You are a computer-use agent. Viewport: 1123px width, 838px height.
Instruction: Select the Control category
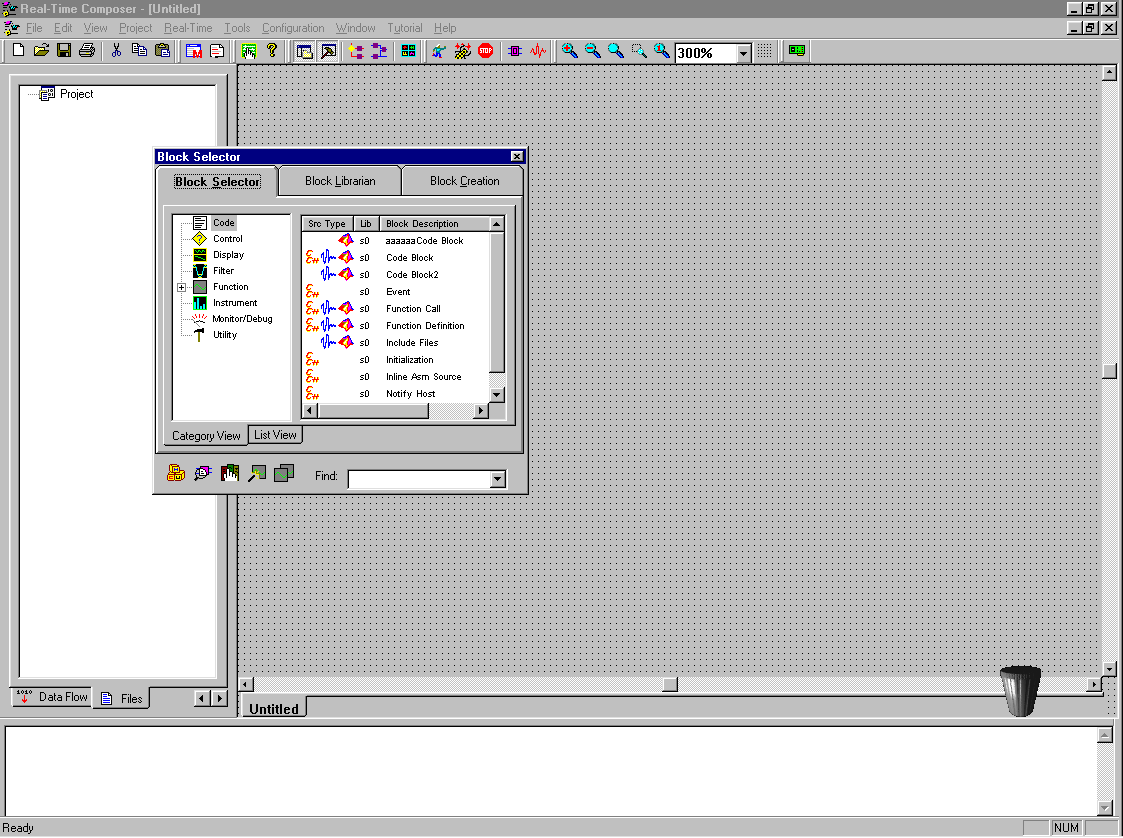click(228, 239)
